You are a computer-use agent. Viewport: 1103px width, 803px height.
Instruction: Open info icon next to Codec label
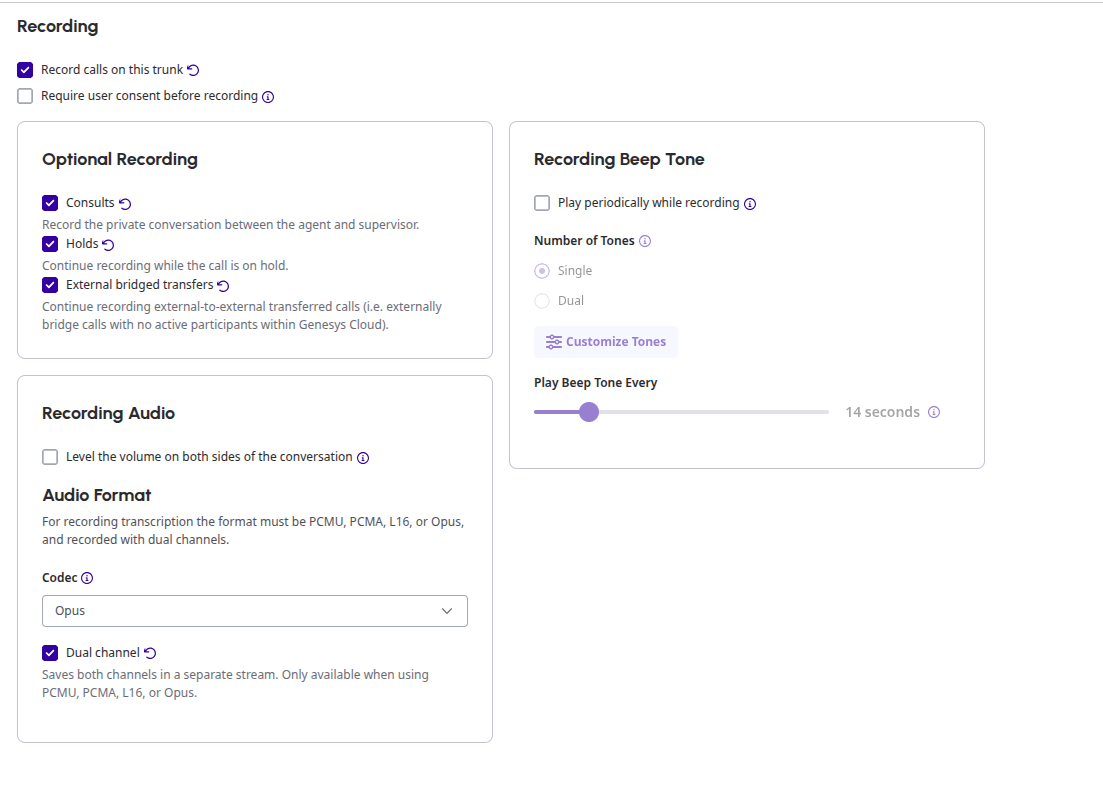tap(87, 578)
